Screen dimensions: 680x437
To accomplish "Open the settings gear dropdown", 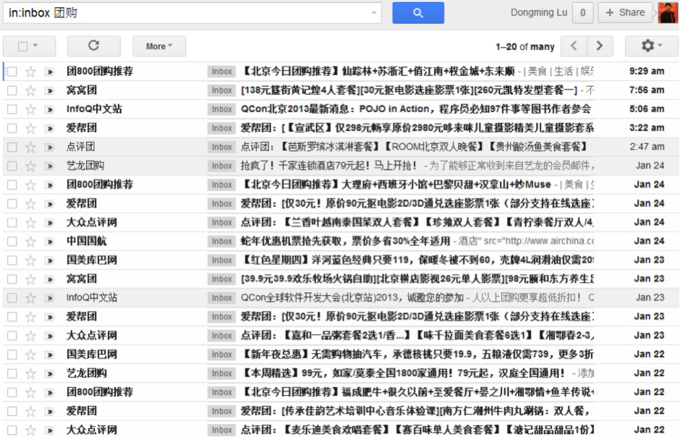I will click(x=651, y=46).
